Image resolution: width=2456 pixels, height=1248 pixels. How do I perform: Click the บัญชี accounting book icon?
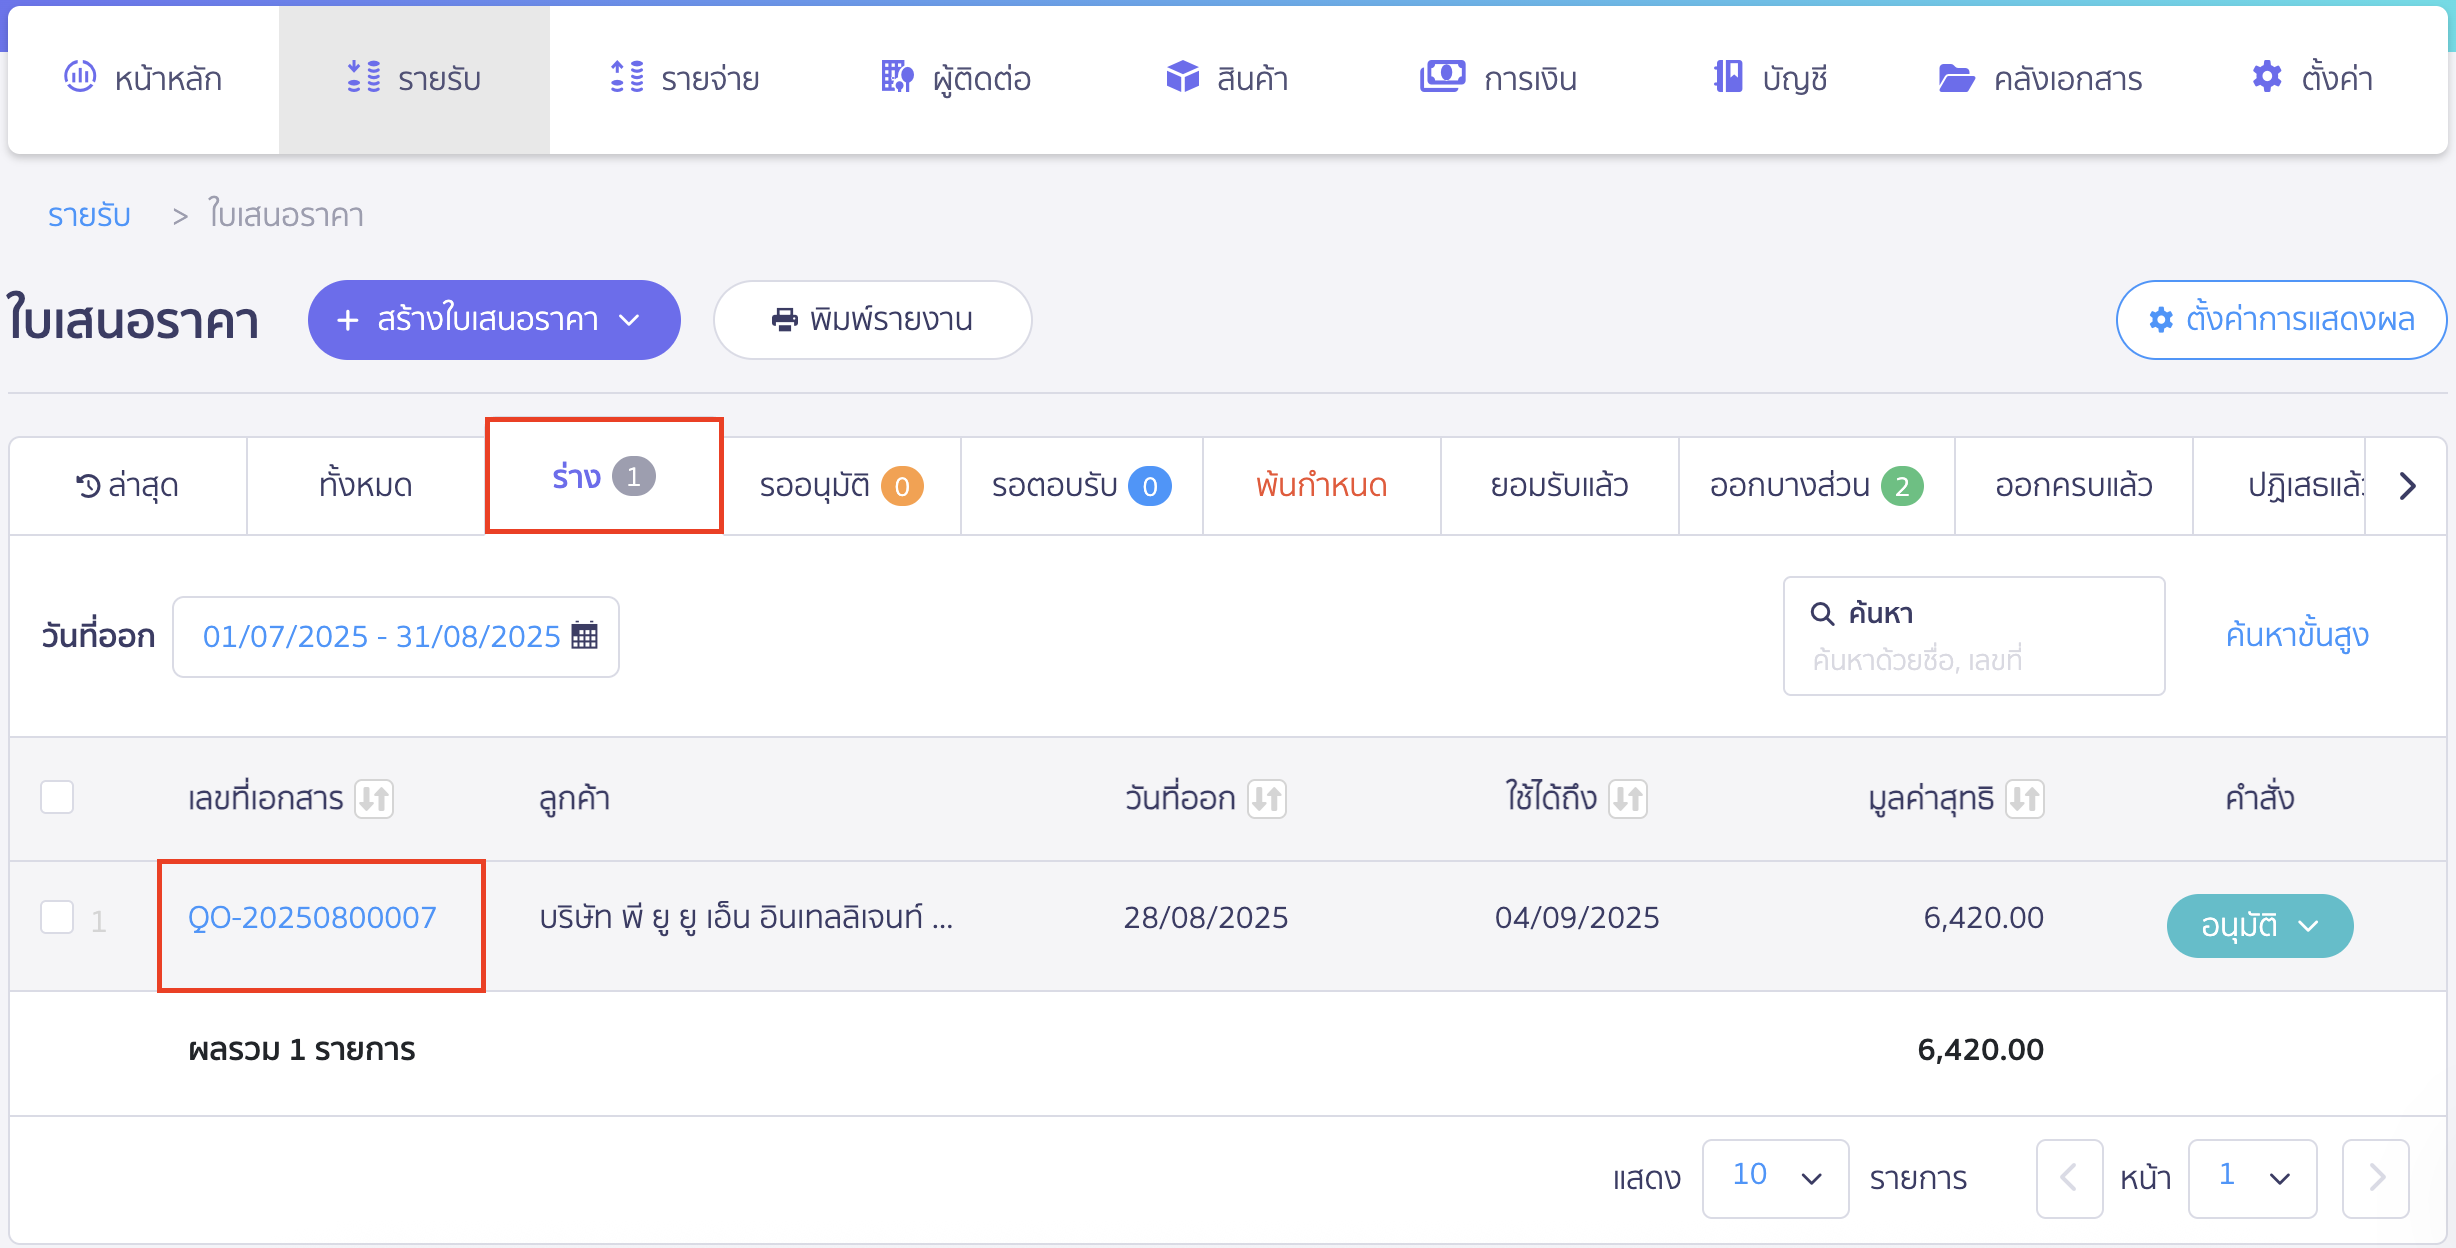tap(1727, 77)
